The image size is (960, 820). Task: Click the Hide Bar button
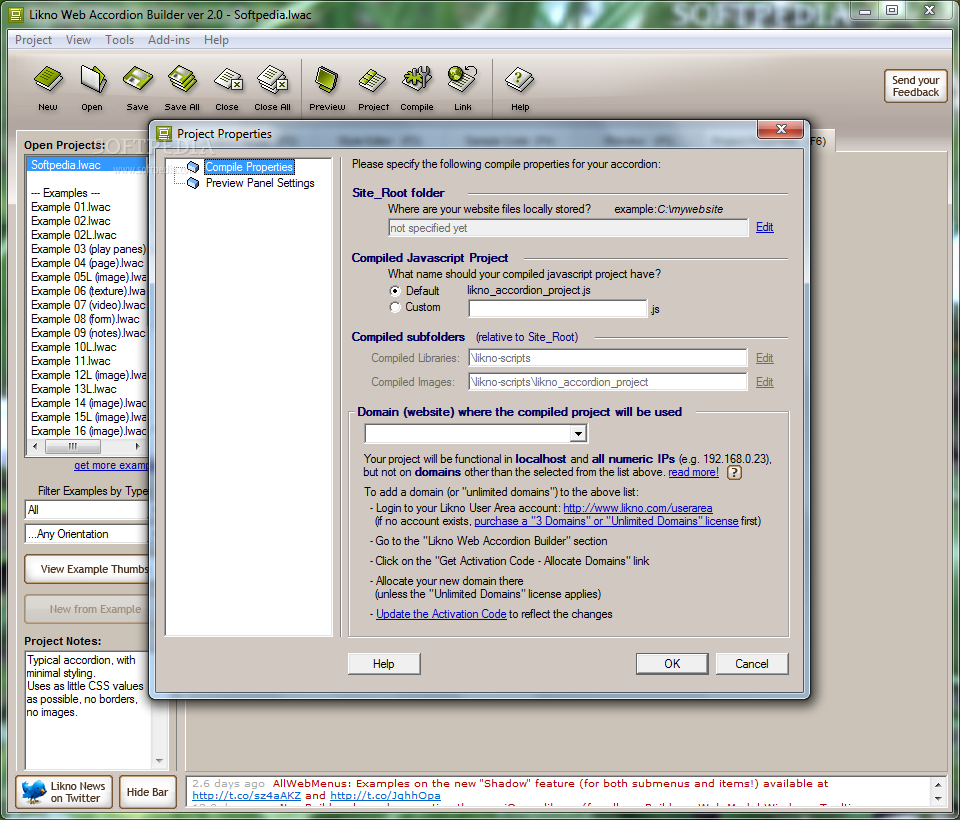(148, 792)
